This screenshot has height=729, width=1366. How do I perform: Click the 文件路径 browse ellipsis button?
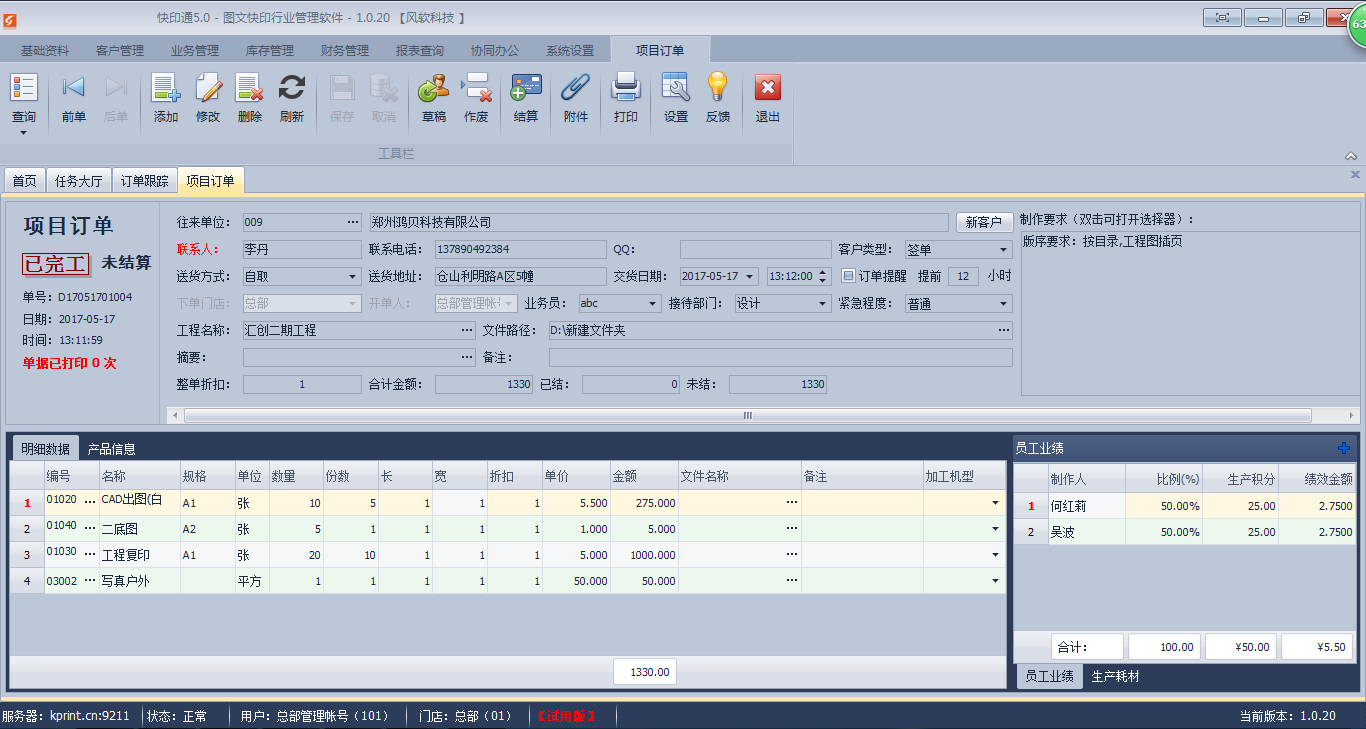click(x=1003, y=330)
